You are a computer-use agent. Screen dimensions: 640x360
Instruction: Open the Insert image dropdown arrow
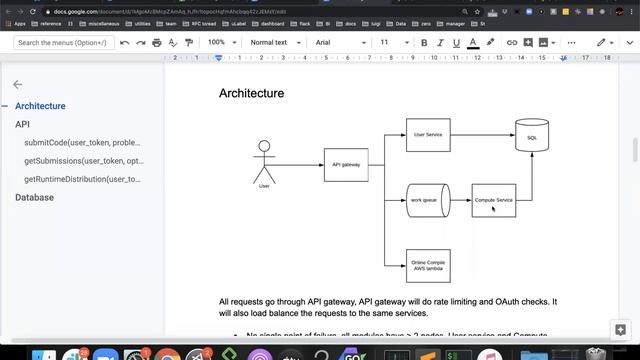[553, 43]
